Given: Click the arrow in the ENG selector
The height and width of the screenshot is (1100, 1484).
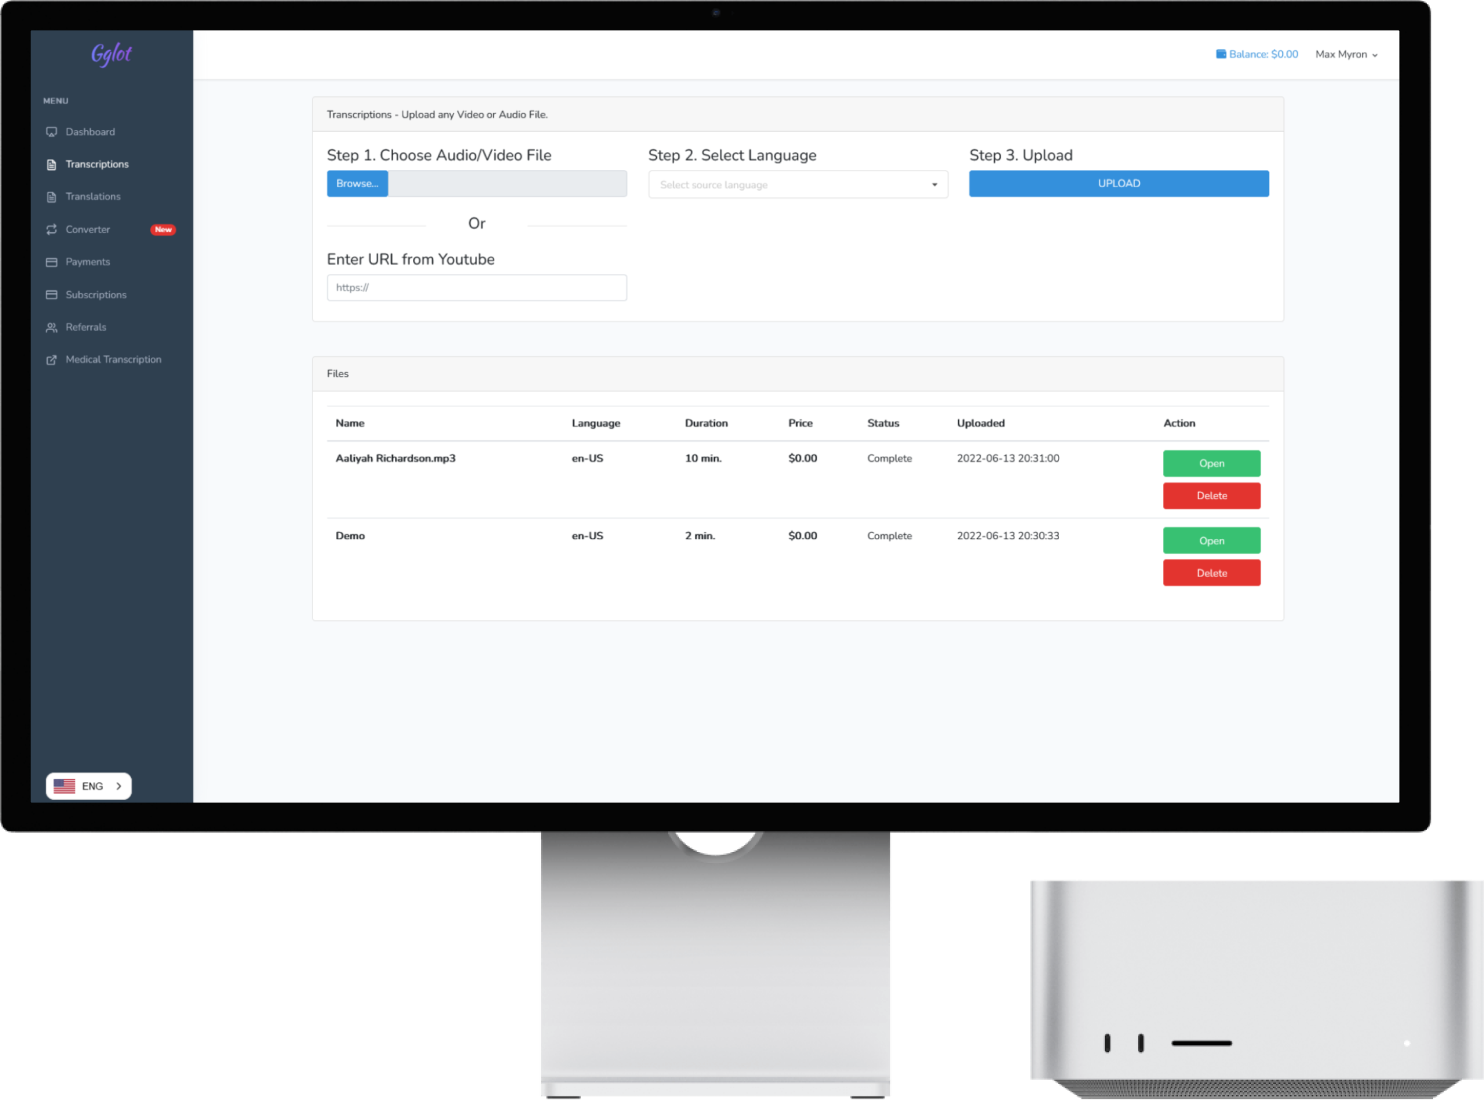Looking at the screenshot, I should 119,786.
